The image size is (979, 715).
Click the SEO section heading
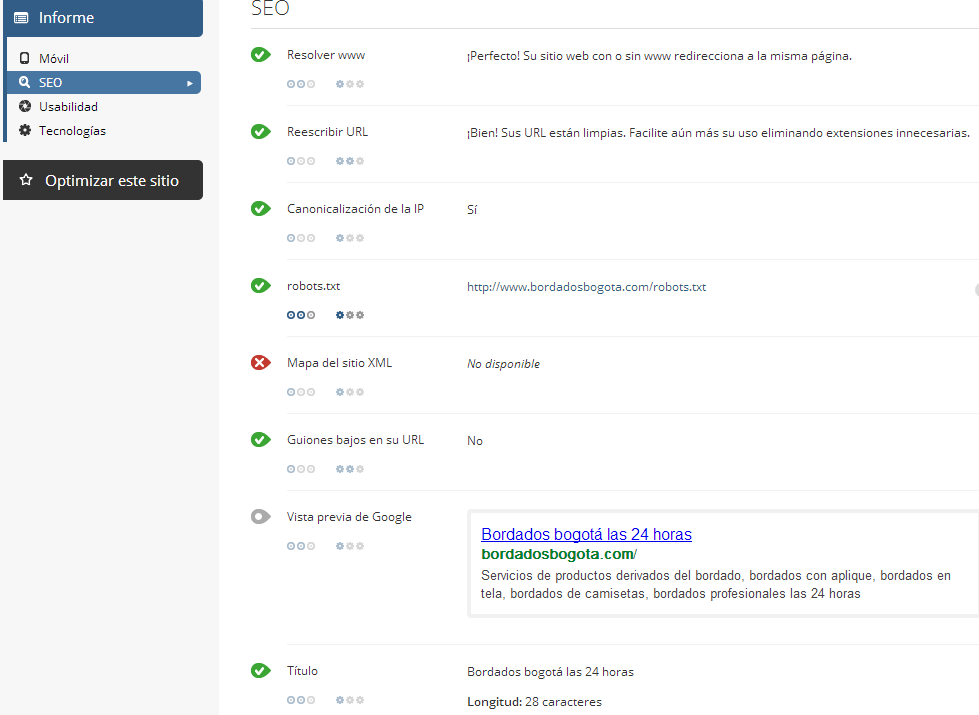click(x=270, y=9)
